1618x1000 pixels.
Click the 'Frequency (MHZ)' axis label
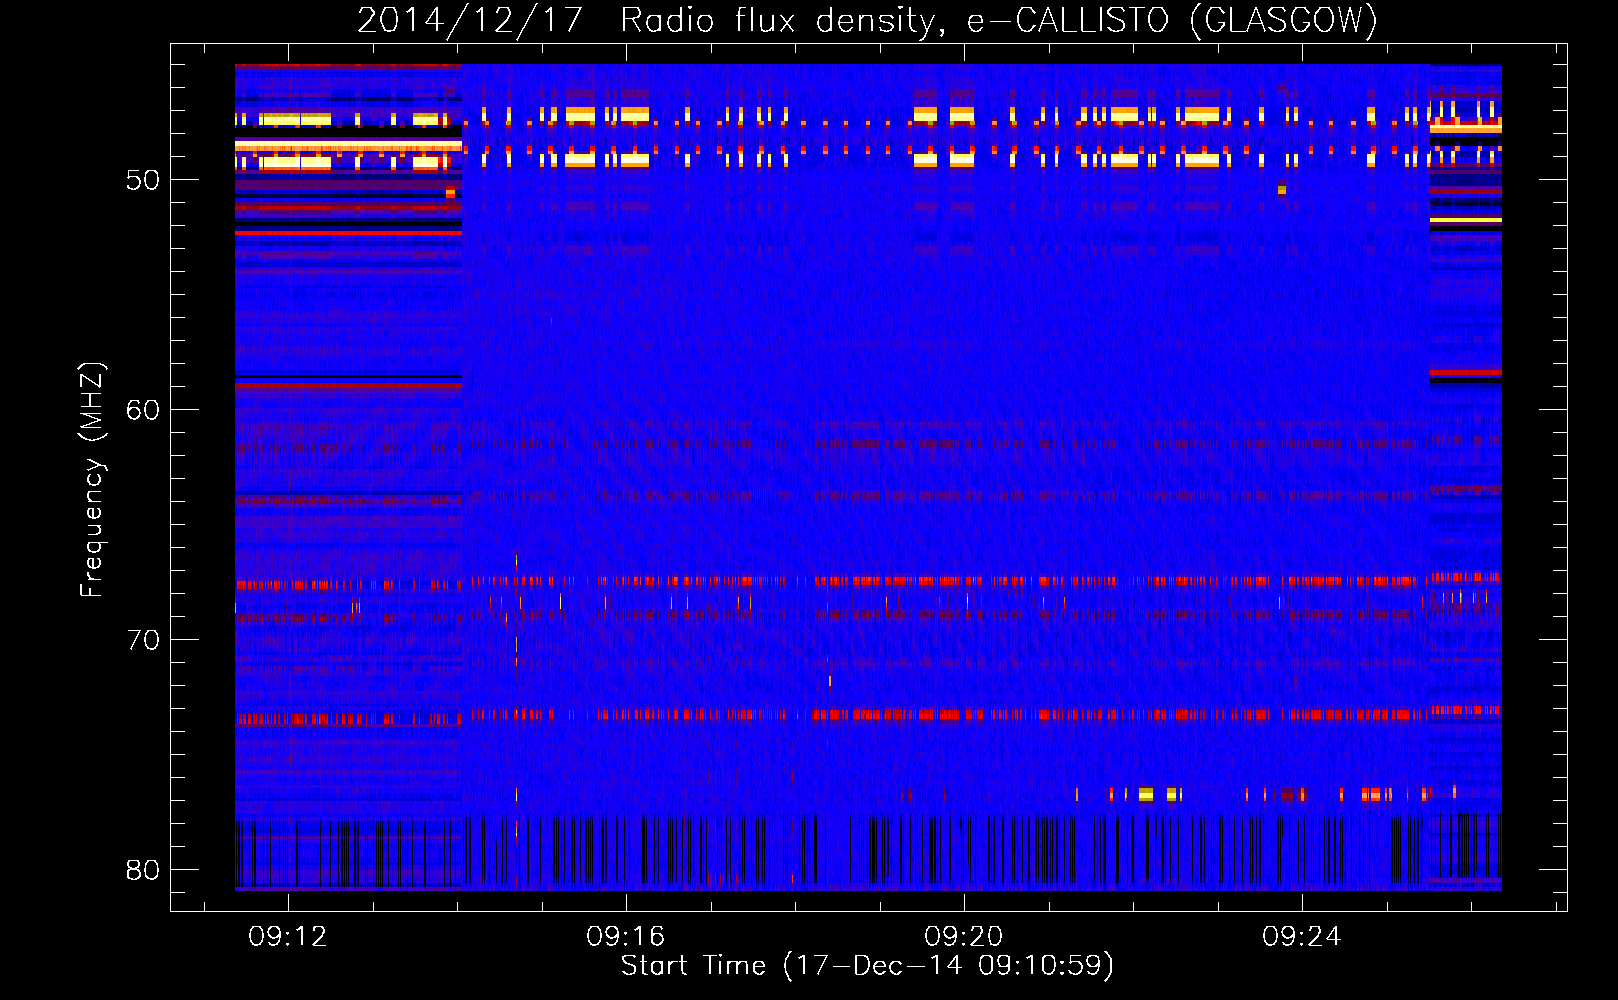[x=92, y=480]
